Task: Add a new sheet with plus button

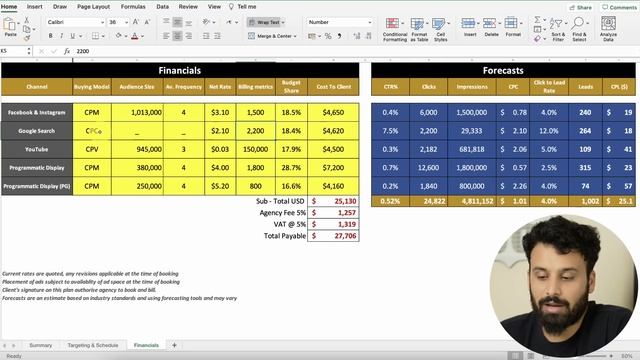Action: [174, 345]
